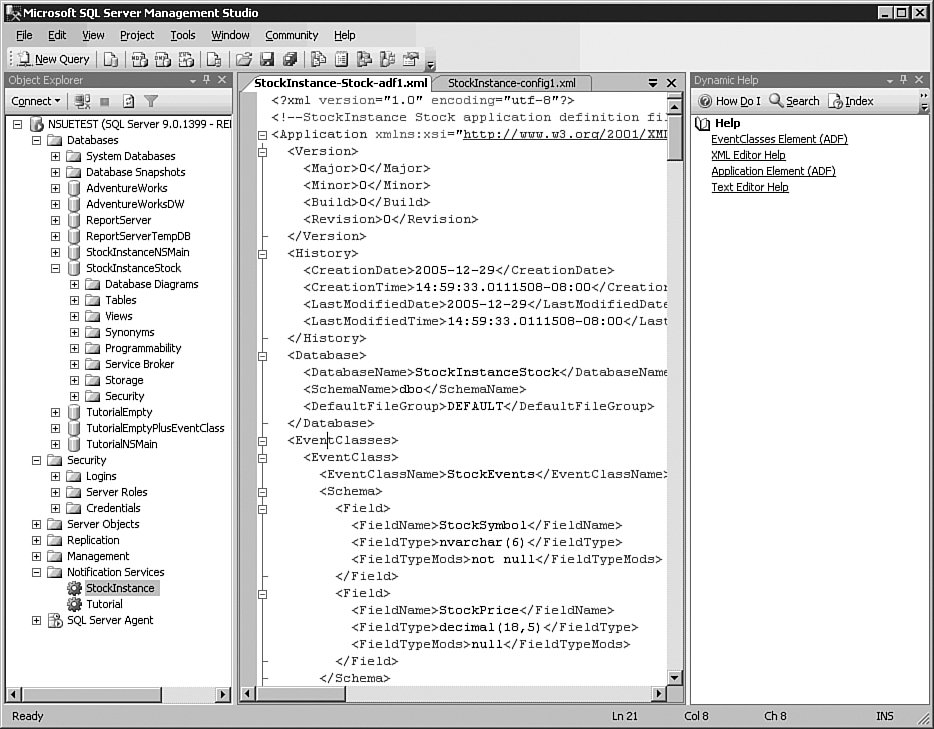Screen dimensions: 934x729
Task: Click the Analysis Services MDX Query icon
Action: 139,59
